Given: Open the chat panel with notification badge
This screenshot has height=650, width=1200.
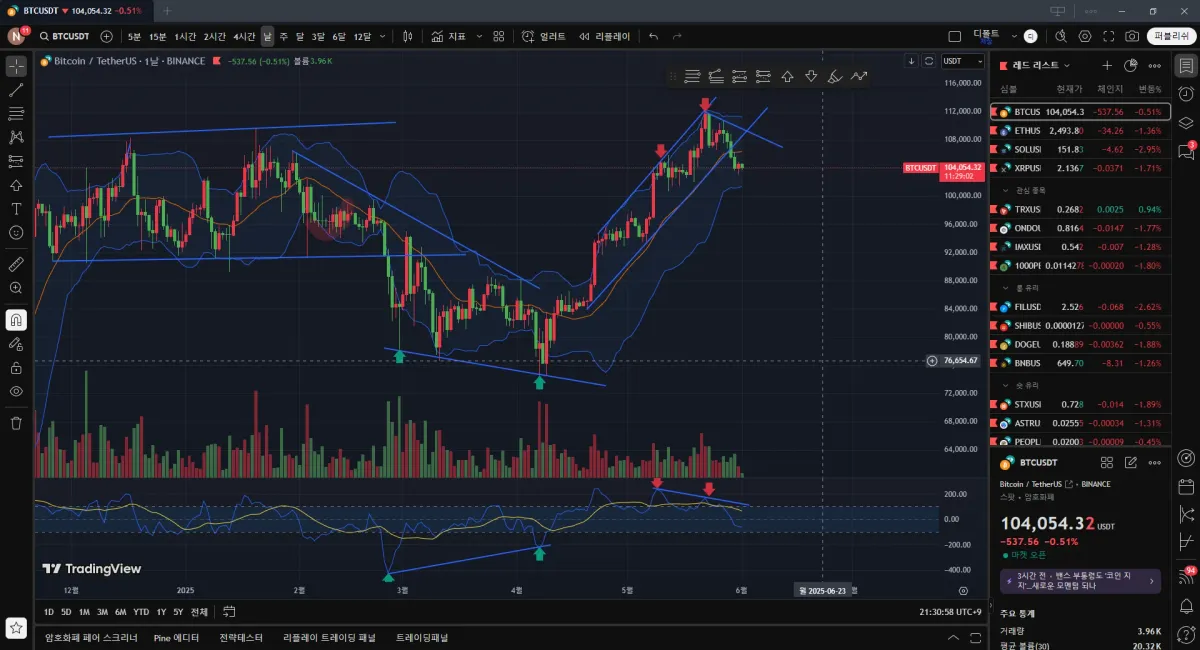Looking at the screenshot, I should 1186,152.
